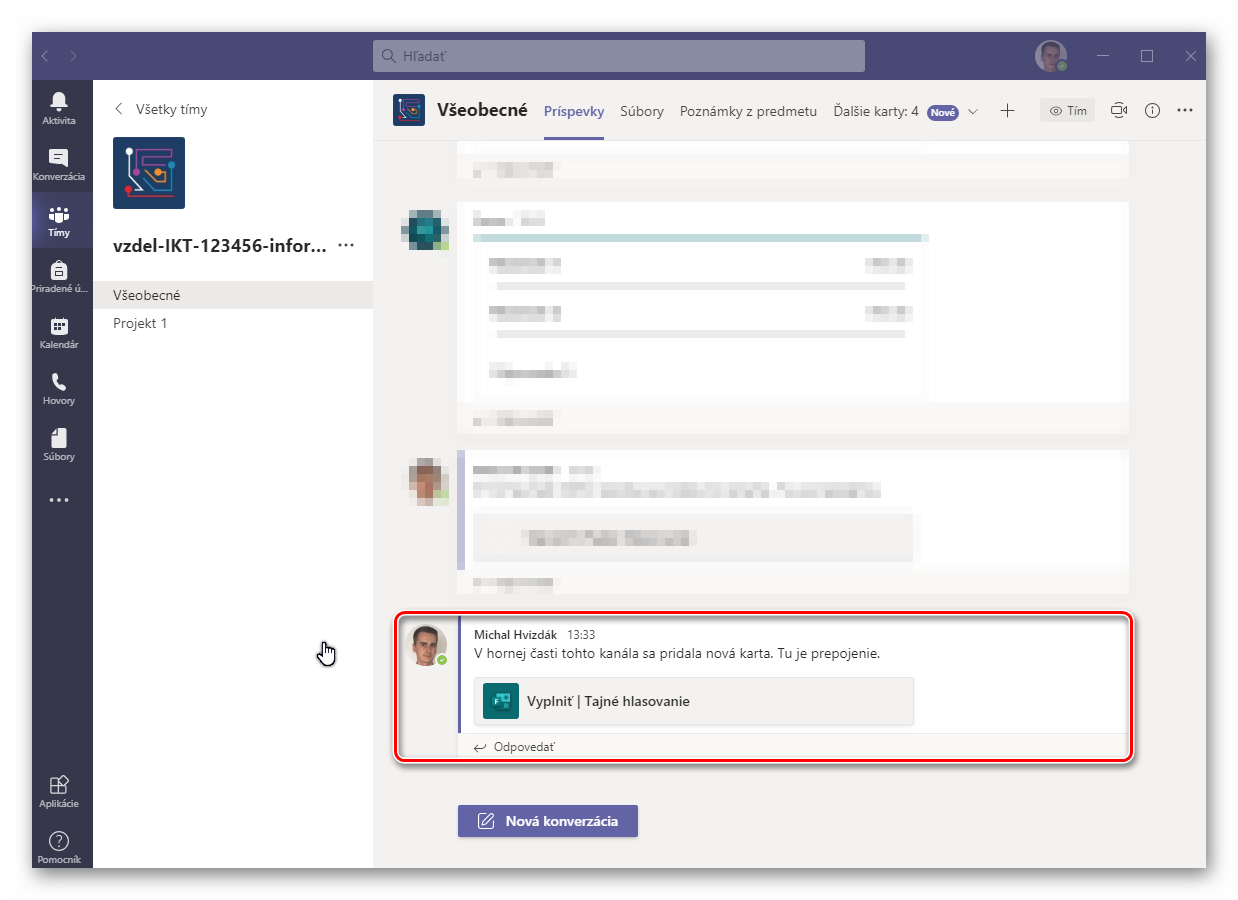Image resolution: width=1238 pixels, height=900 pixels.
Task: Open Konverzácia chat in sidebar
Action: point(59,163)
